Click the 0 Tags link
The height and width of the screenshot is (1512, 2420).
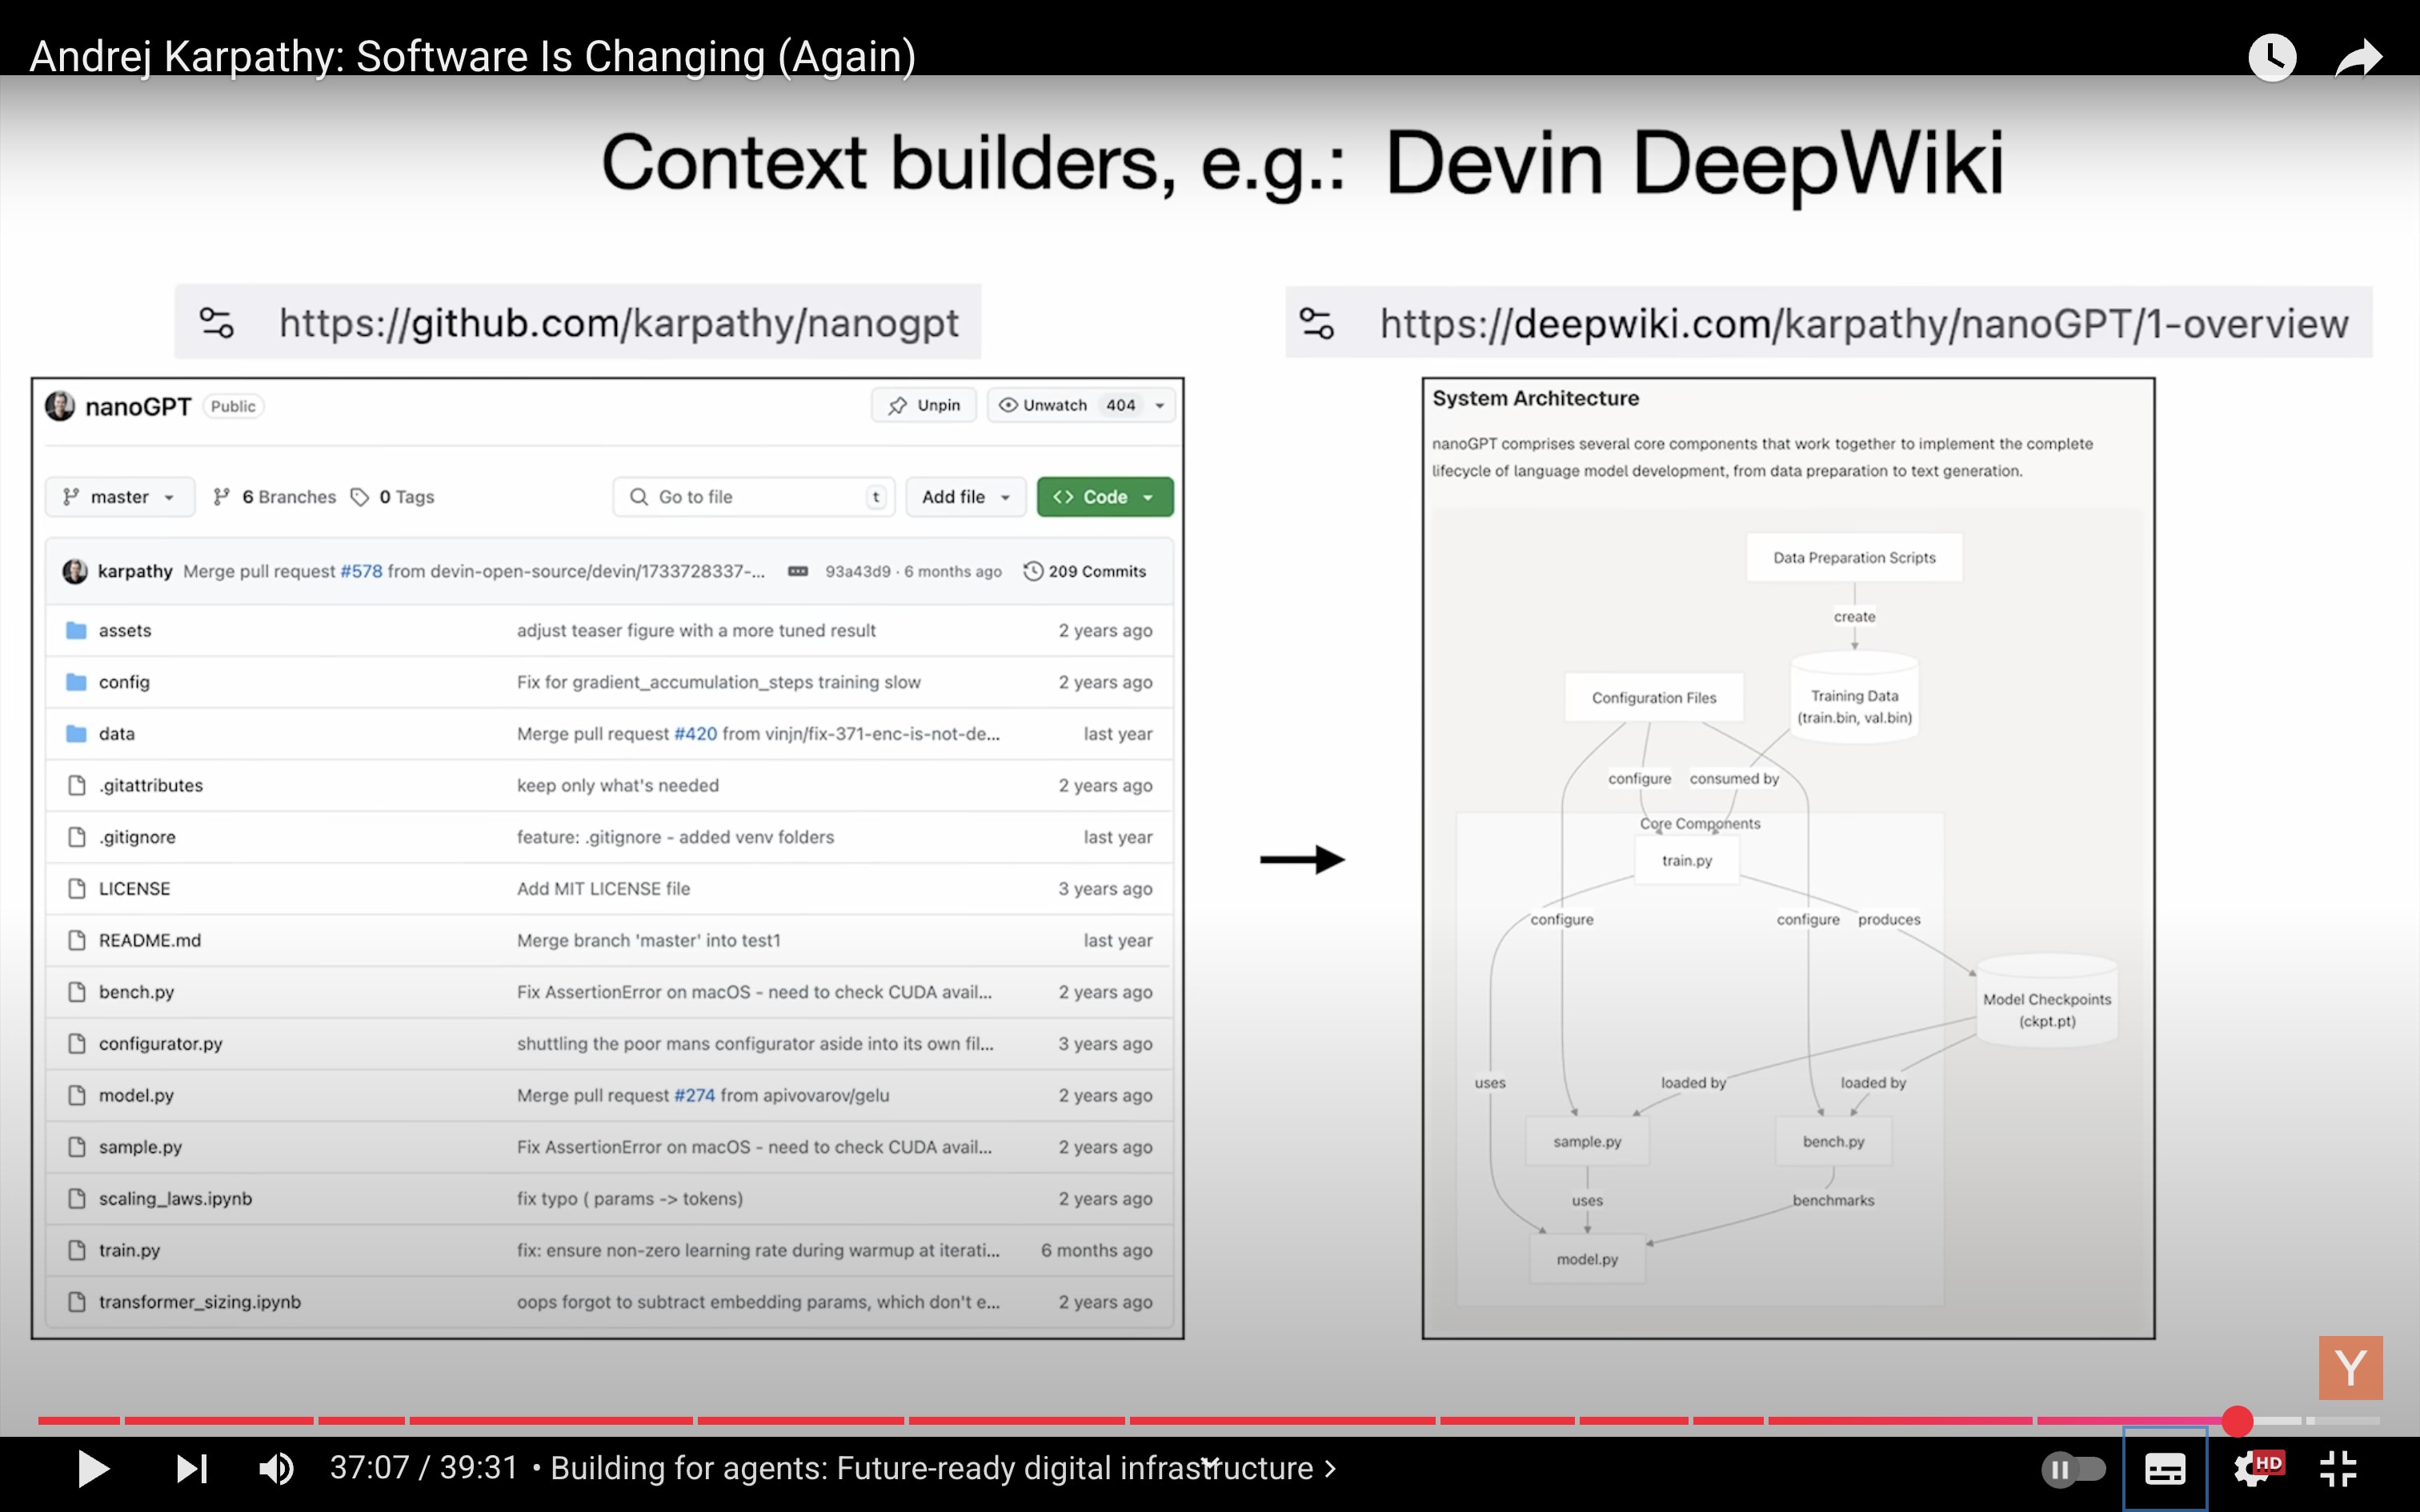pos(393,497)
